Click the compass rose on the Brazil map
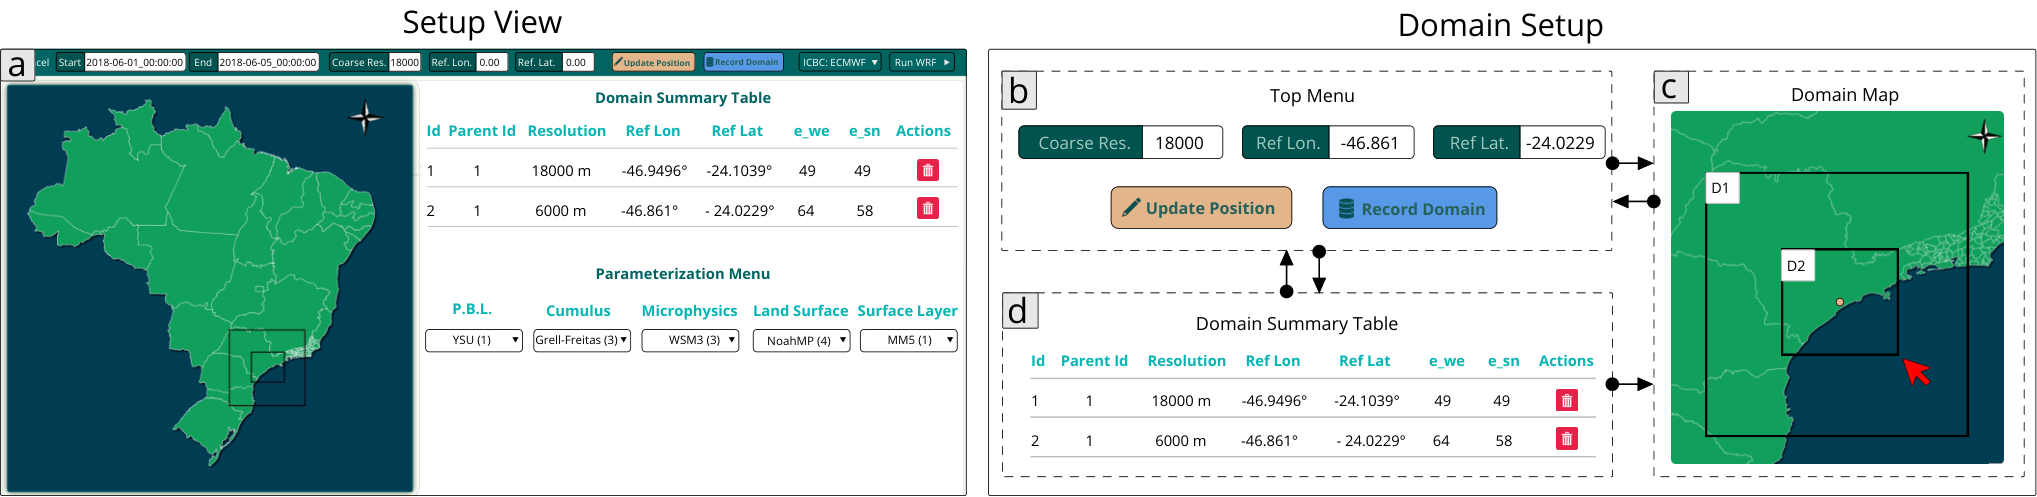Viewport: 2037px width, 497px height. (x=366, y=118)
